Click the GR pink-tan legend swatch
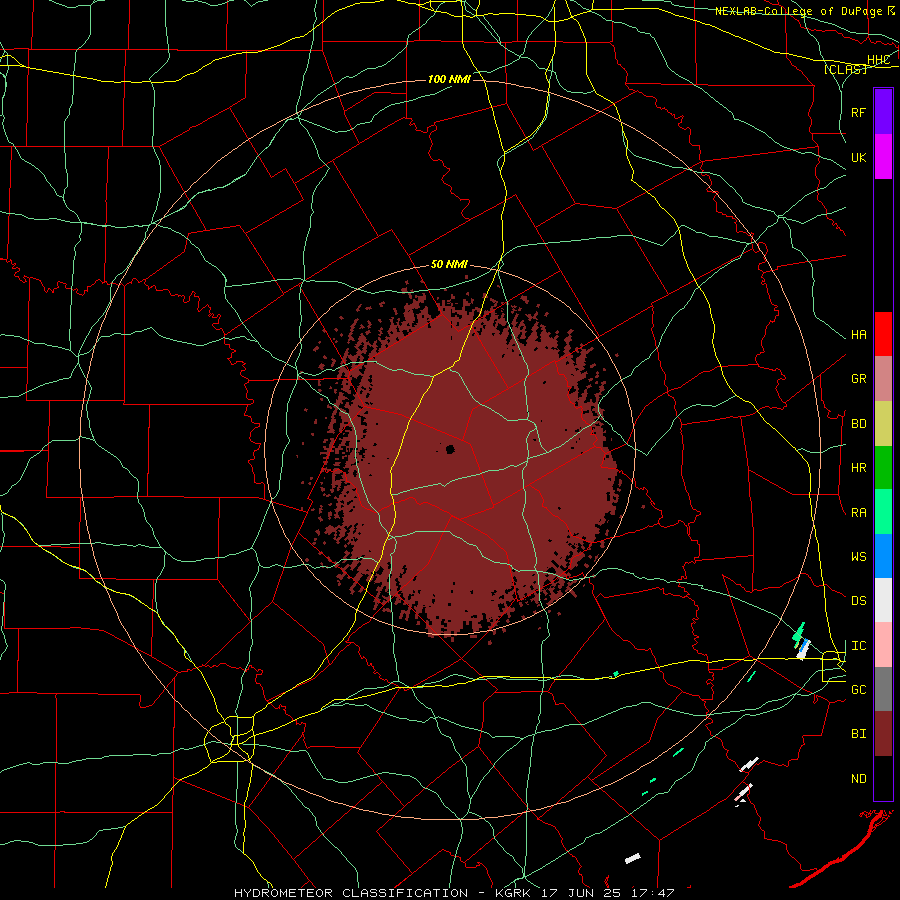 pyautogui.click(x=883, y=379)
